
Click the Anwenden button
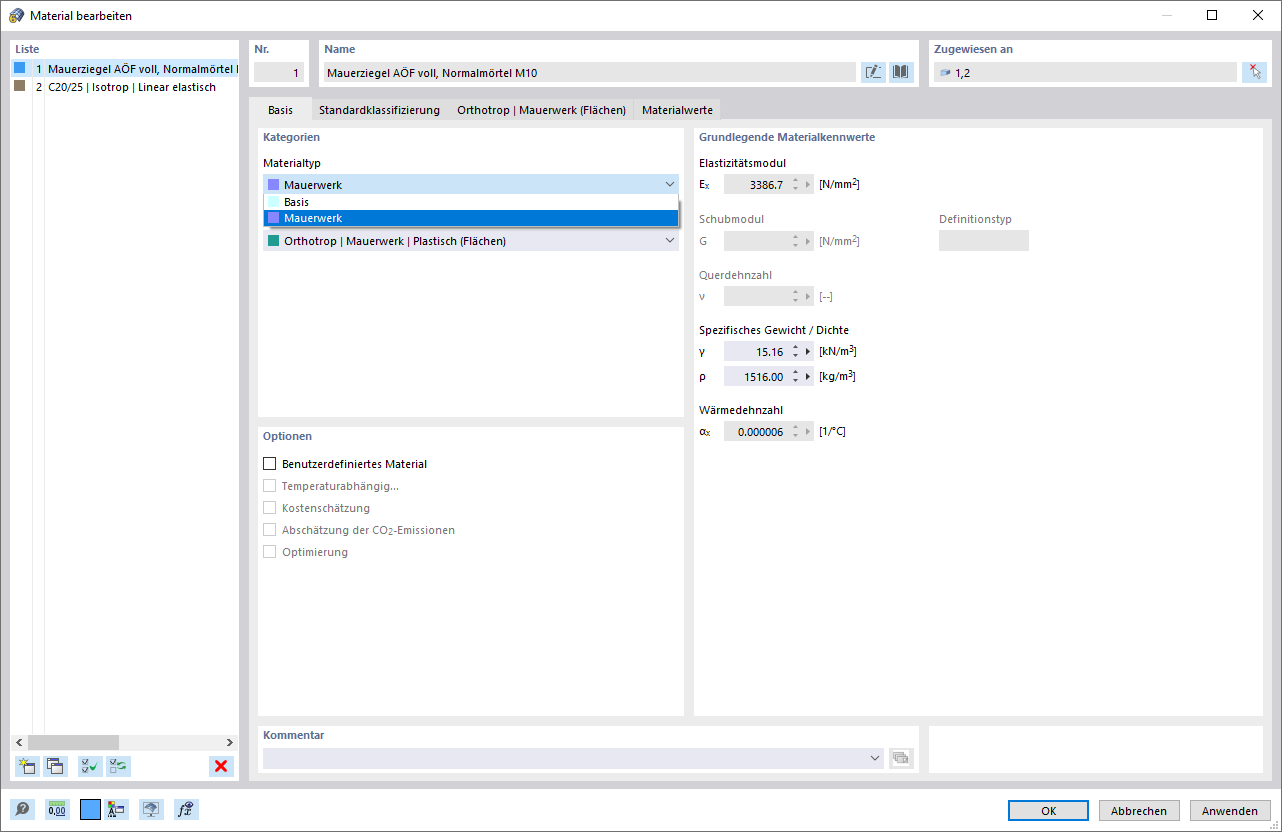pos(1230,811)
